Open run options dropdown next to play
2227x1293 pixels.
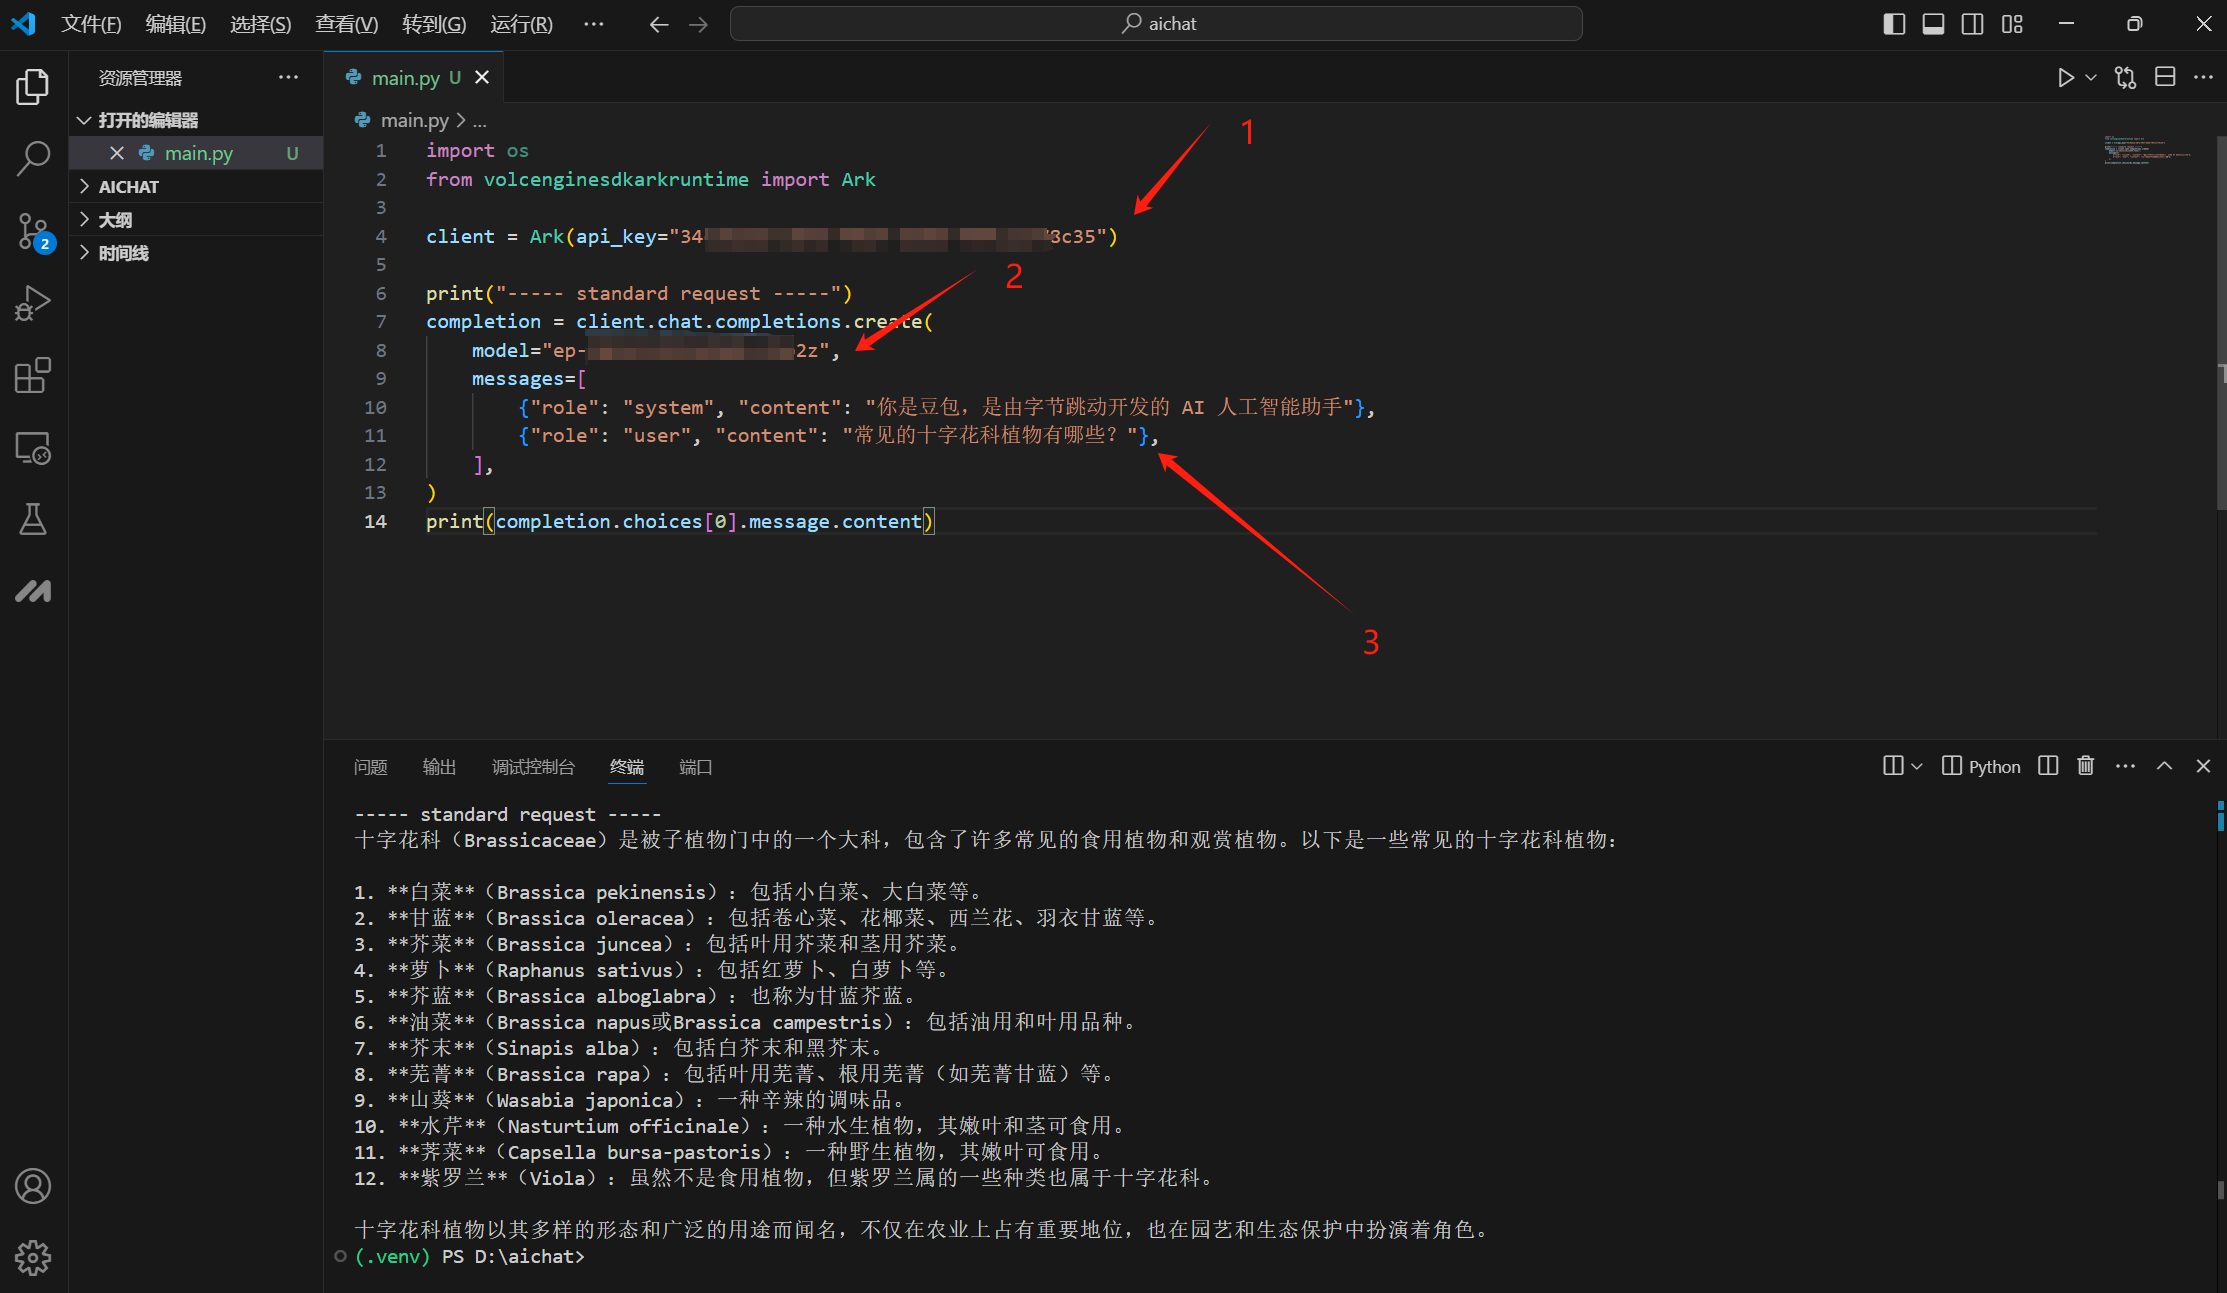click(x=2091, y=78)
